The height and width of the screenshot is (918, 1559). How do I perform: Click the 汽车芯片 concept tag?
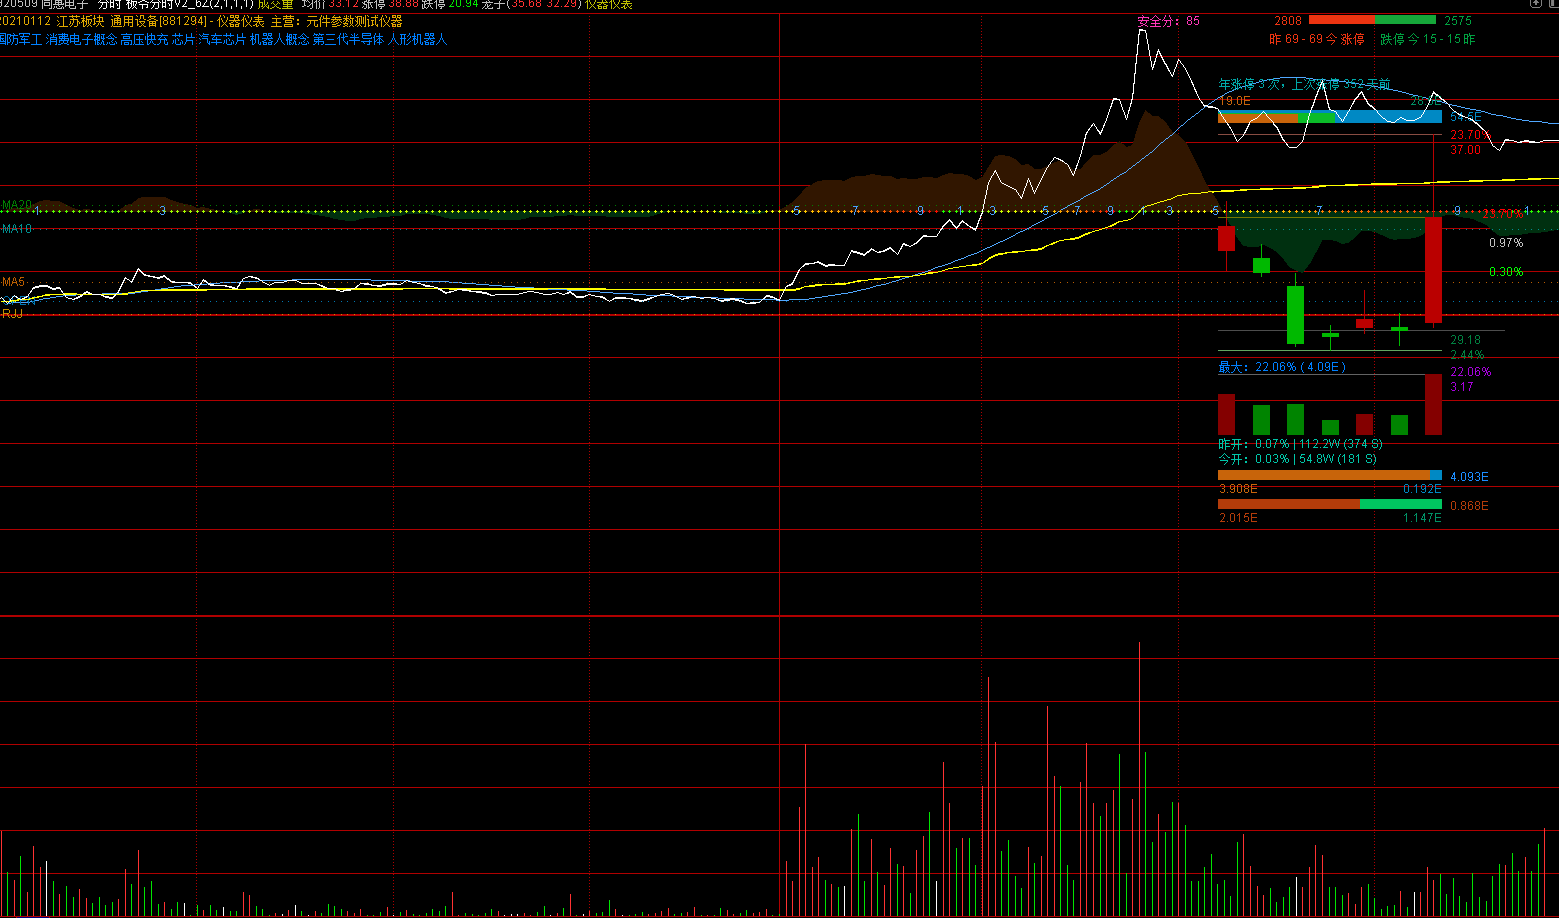click(222, 40)
